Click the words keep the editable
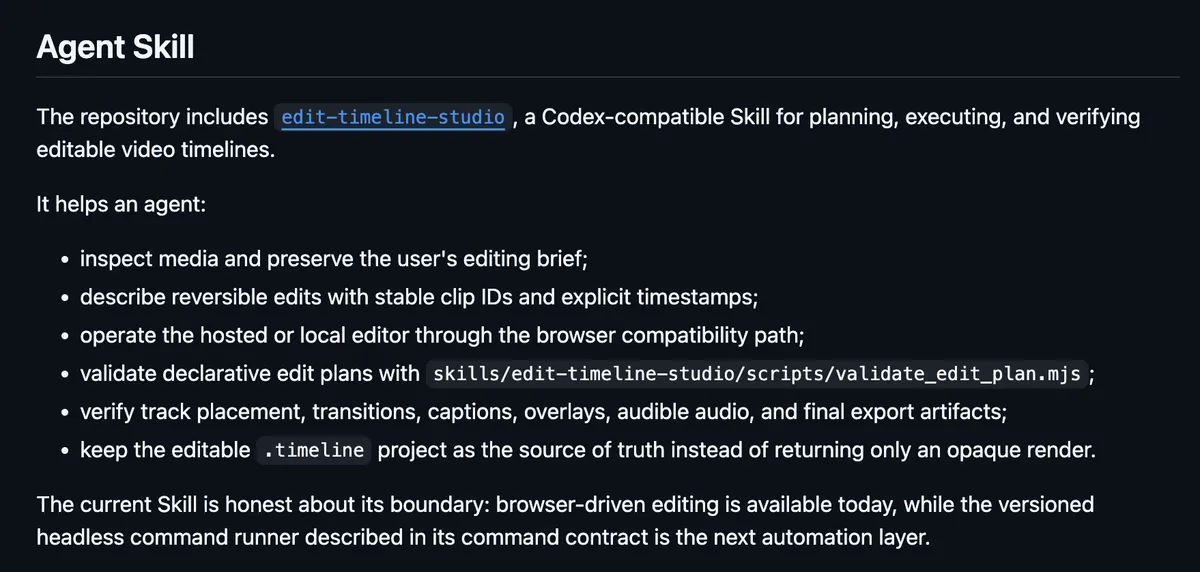1200x572 pixels. (165, 450)
